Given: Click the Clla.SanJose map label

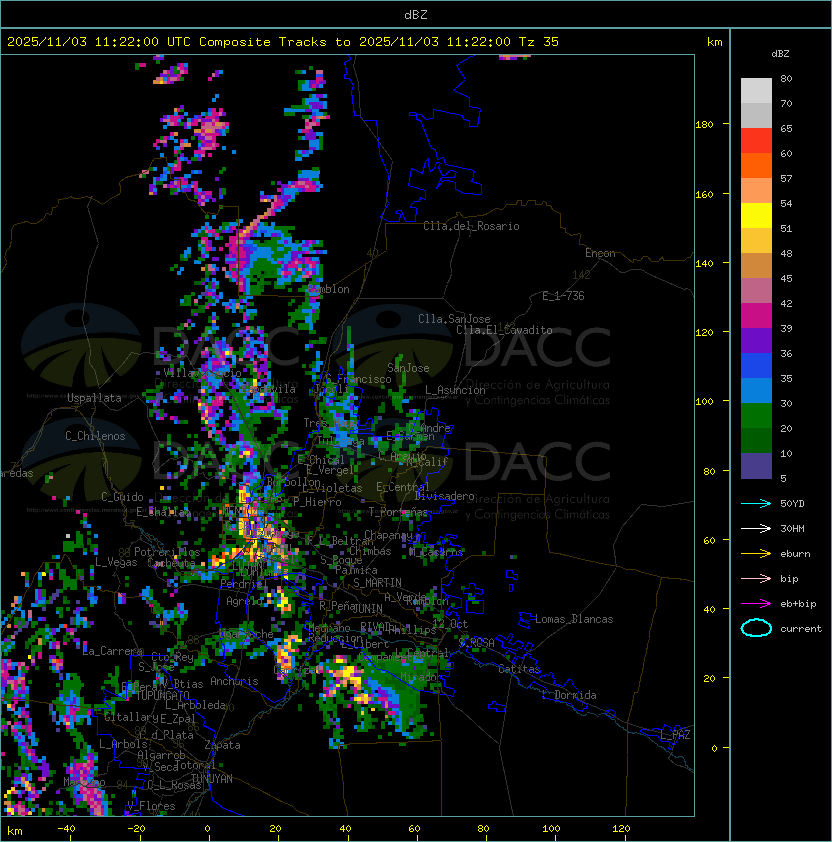Looking at the screenshot, I should pyautogui.click(x=454, y=319).
